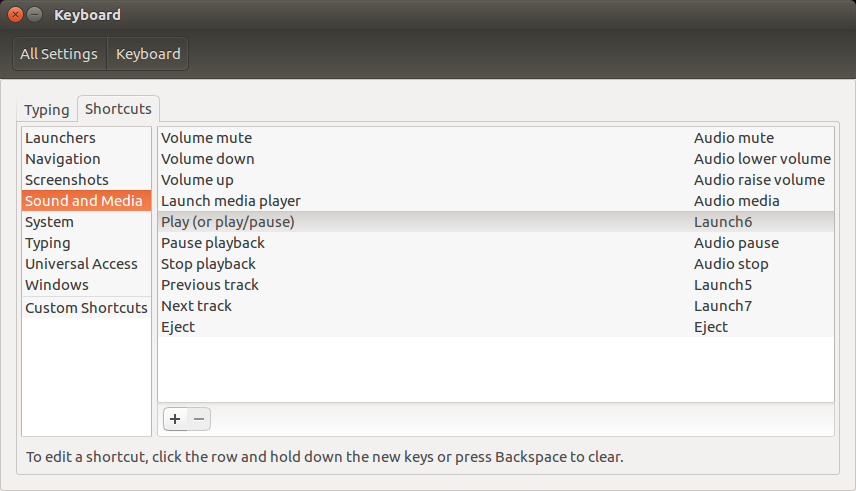The height and width of the screenshot is (491, 856).
Task: Click the plus icon to add shortcut
Action: (x=175, y=419)
